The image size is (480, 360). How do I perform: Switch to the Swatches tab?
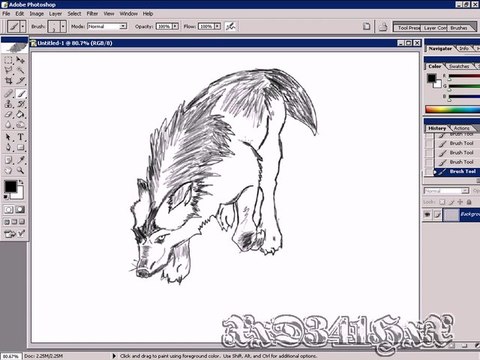(459, 66)
